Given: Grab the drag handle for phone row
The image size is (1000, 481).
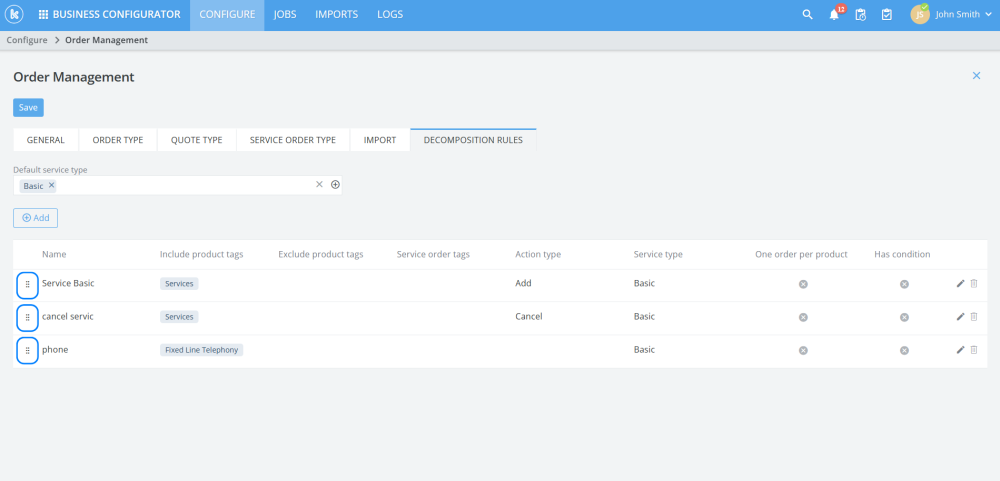Looking at the screenshot, I should 27,350.
